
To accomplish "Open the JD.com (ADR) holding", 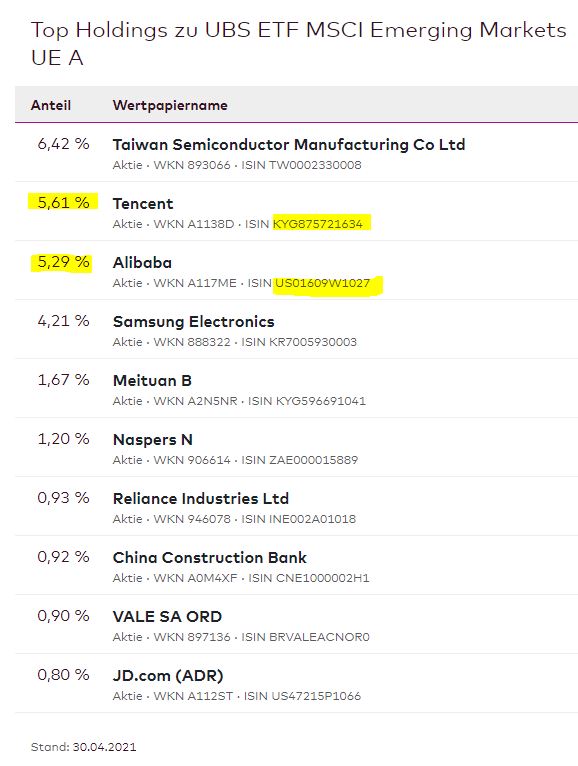I will tap(168, 676).
